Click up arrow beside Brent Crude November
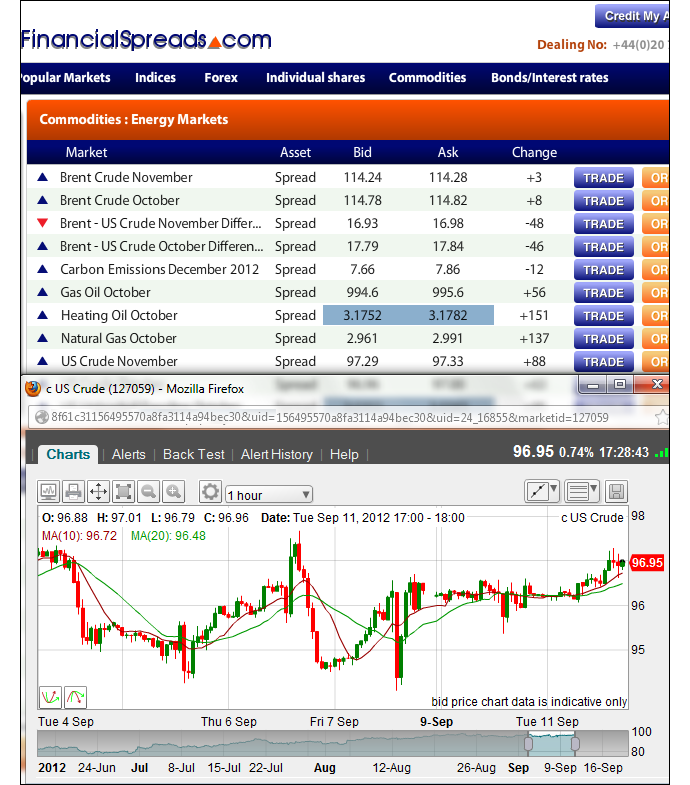 point(43,177)
